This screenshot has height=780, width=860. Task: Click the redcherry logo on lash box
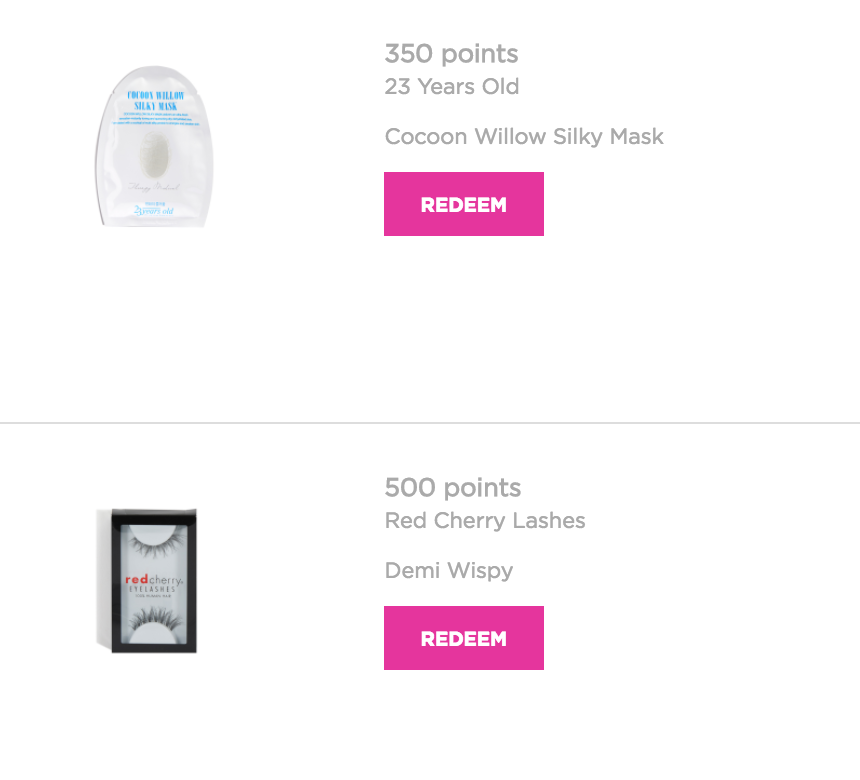tap(154, 579)
